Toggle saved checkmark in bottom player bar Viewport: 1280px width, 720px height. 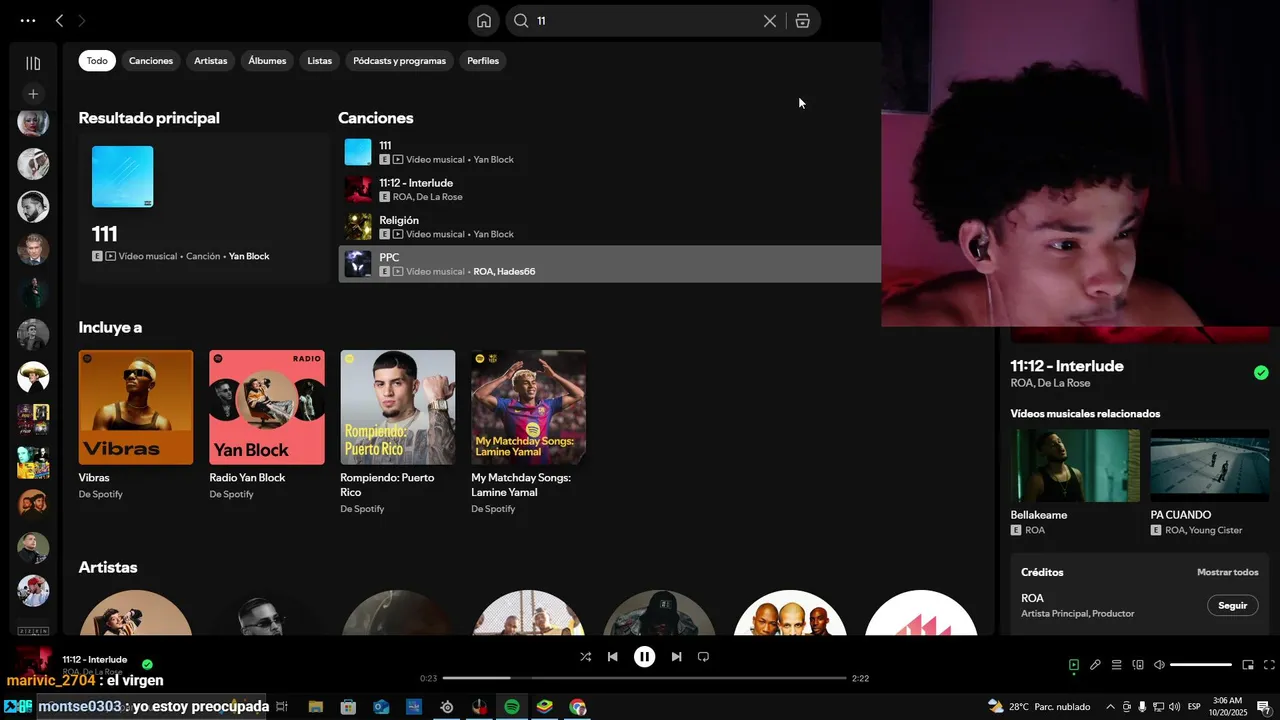click(x=147, y=664)
